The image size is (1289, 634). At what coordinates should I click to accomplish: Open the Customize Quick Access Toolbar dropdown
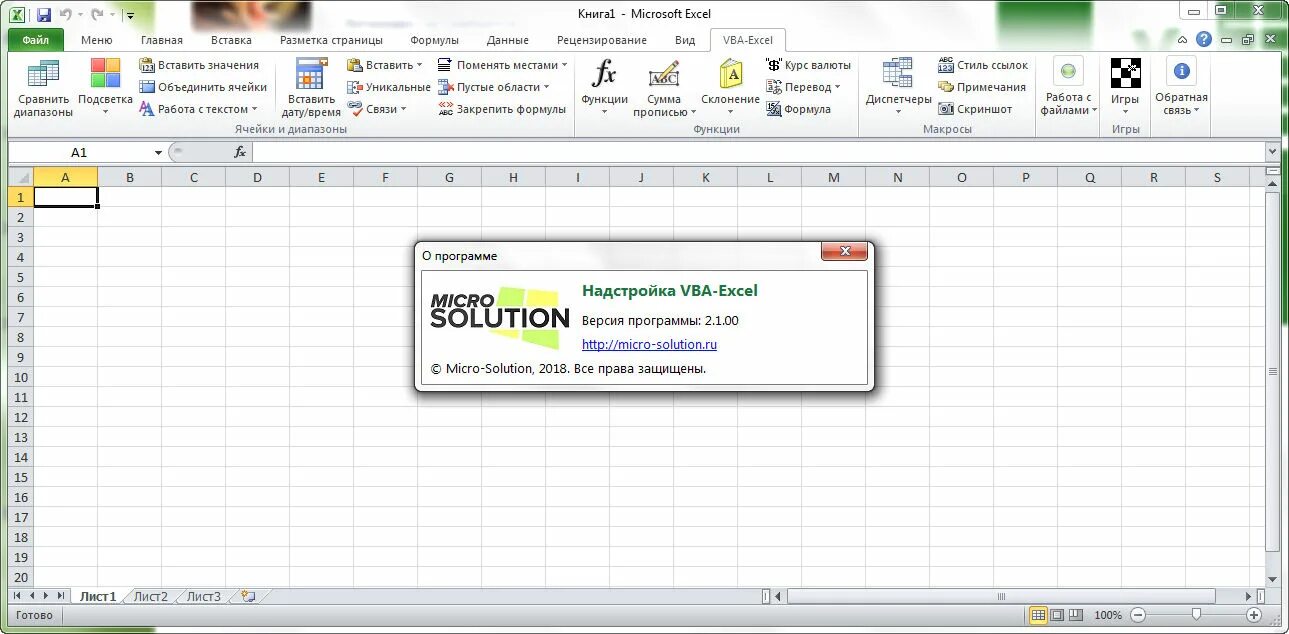[x=130, y=16]
